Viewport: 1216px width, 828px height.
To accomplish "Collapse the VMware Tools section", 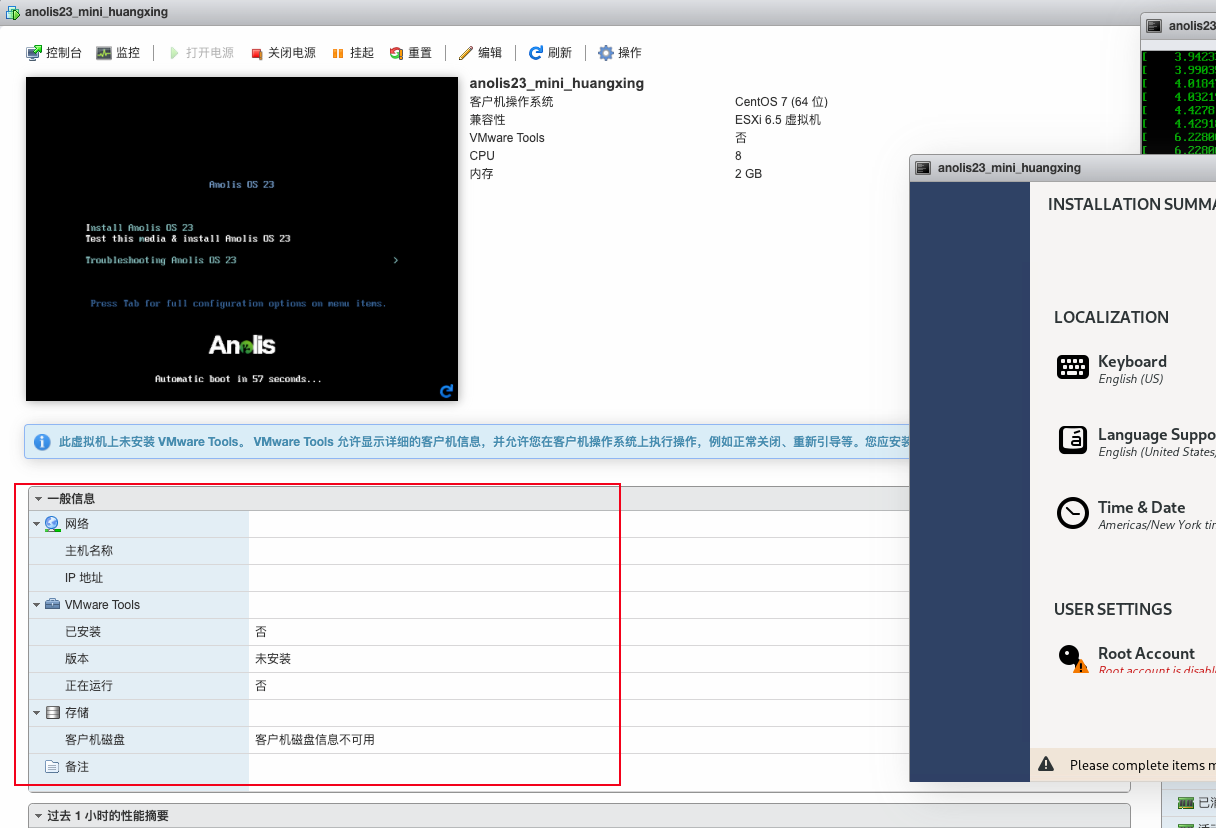I will point(37,605).
